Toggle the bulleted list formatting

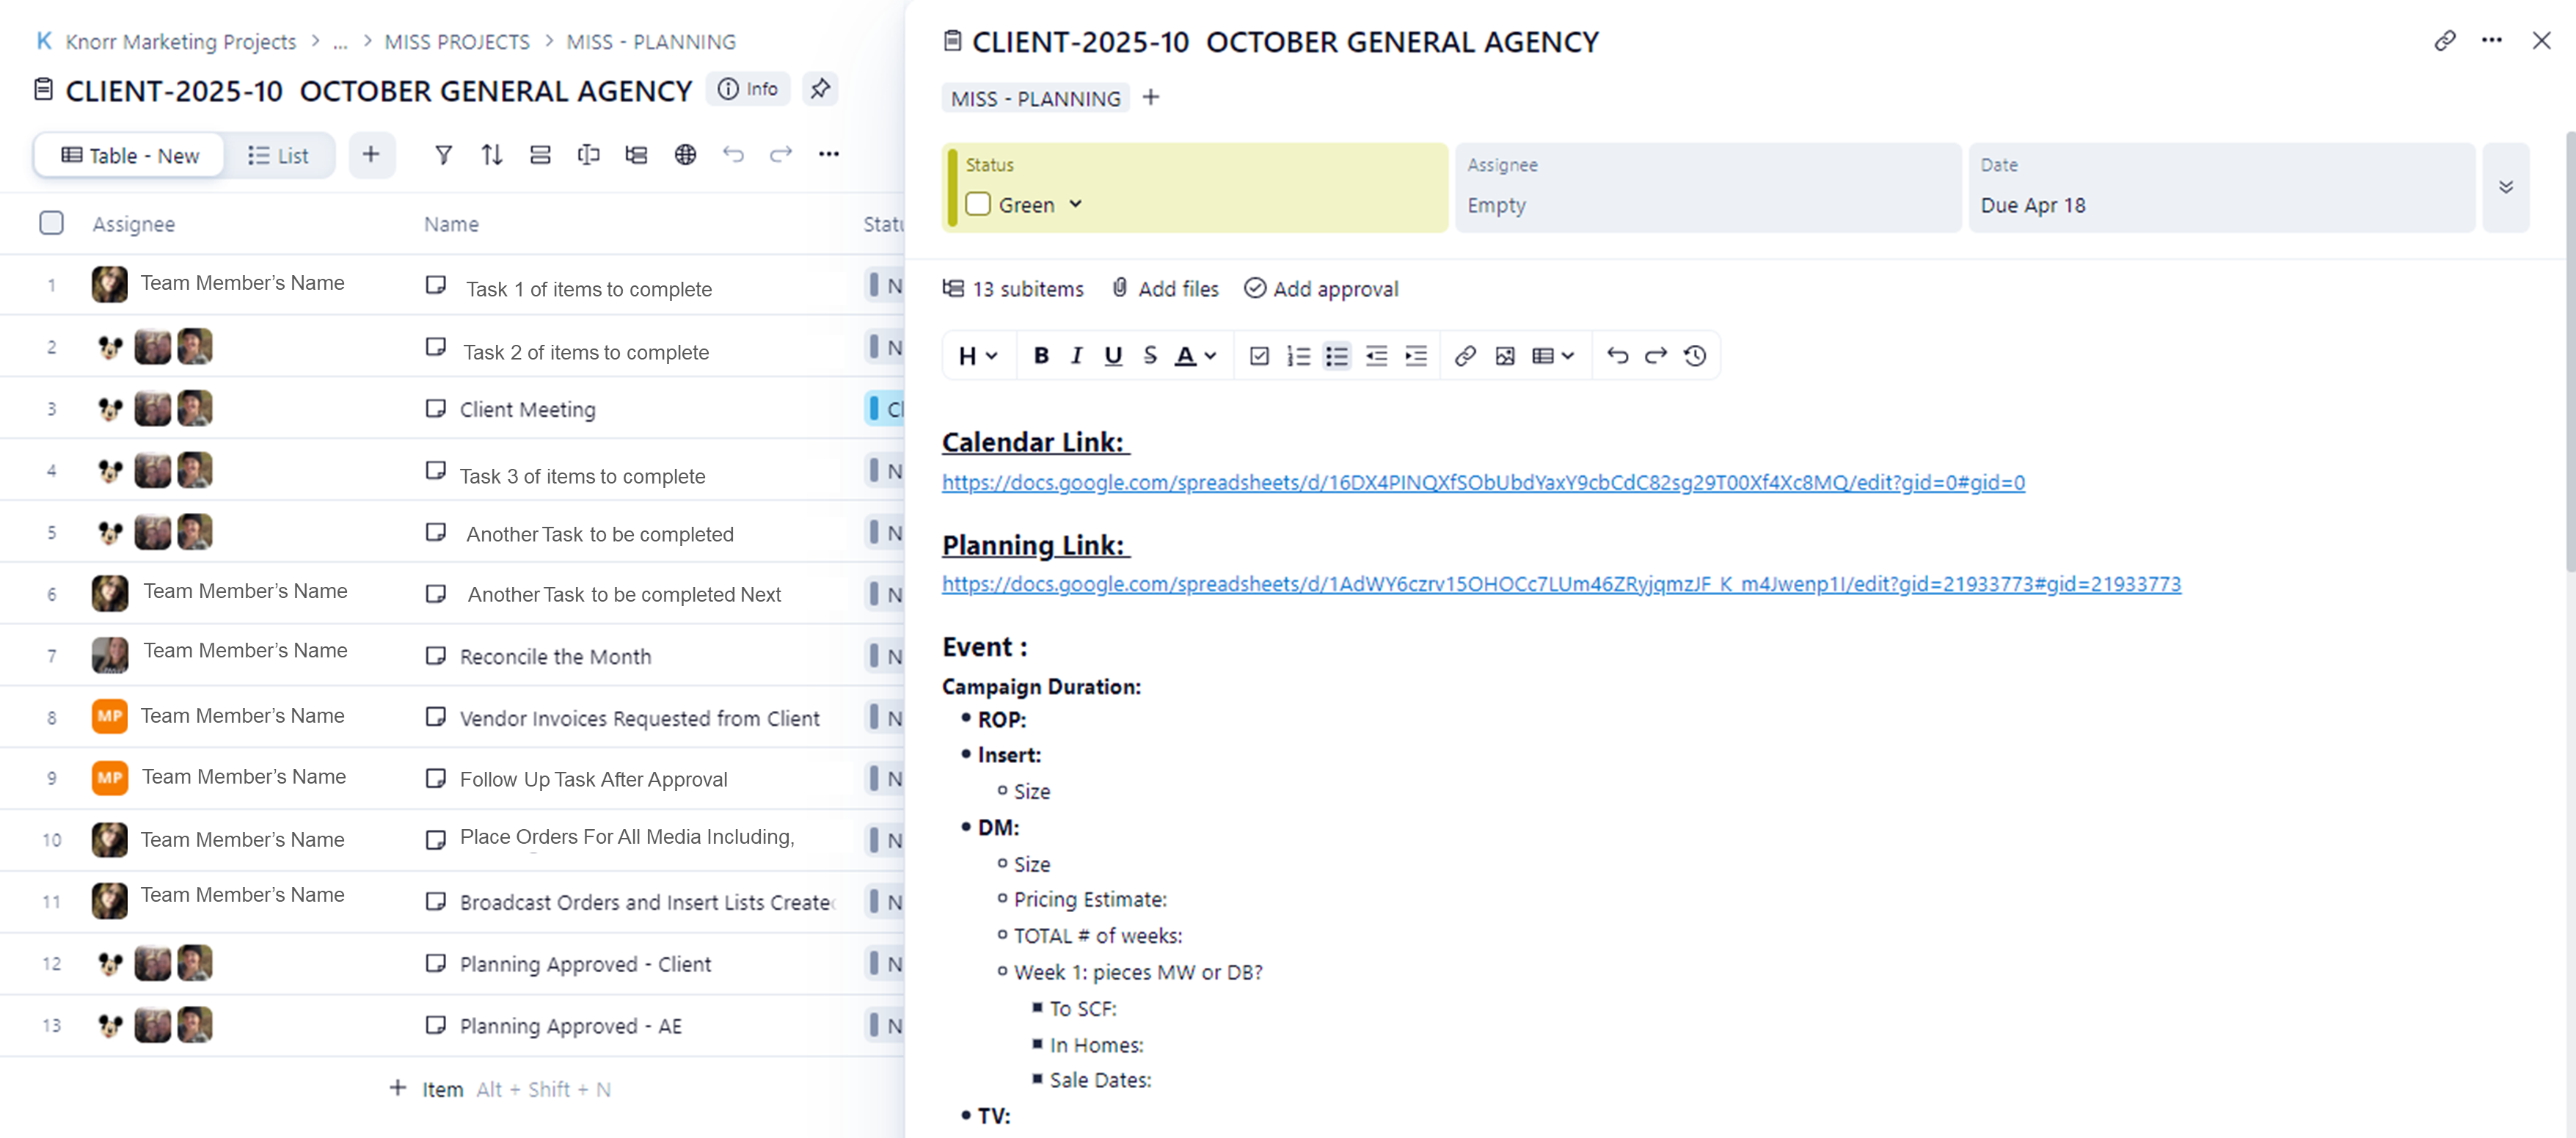coord(1337,356)
